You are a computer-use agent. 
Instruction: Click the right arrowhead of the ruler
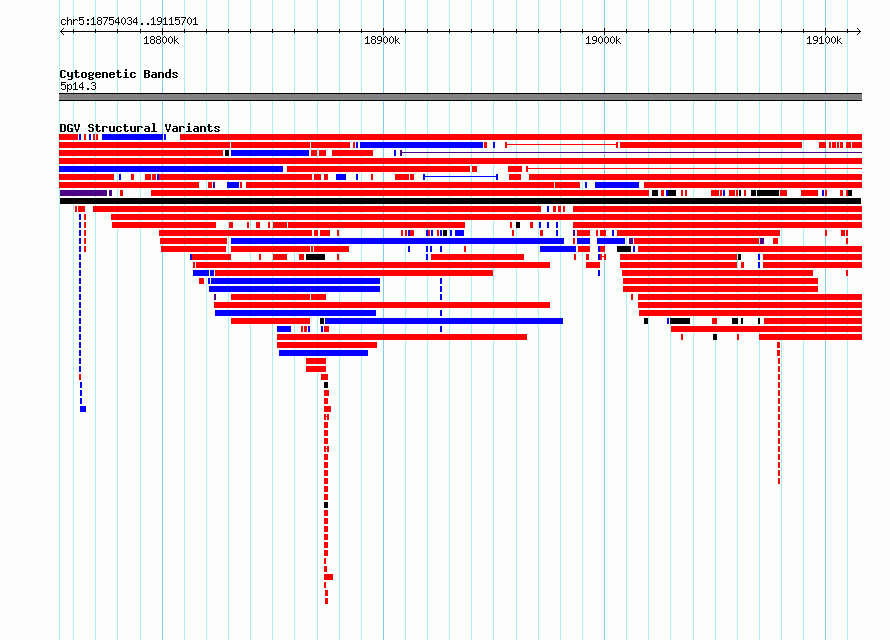(x=859, y=32)
